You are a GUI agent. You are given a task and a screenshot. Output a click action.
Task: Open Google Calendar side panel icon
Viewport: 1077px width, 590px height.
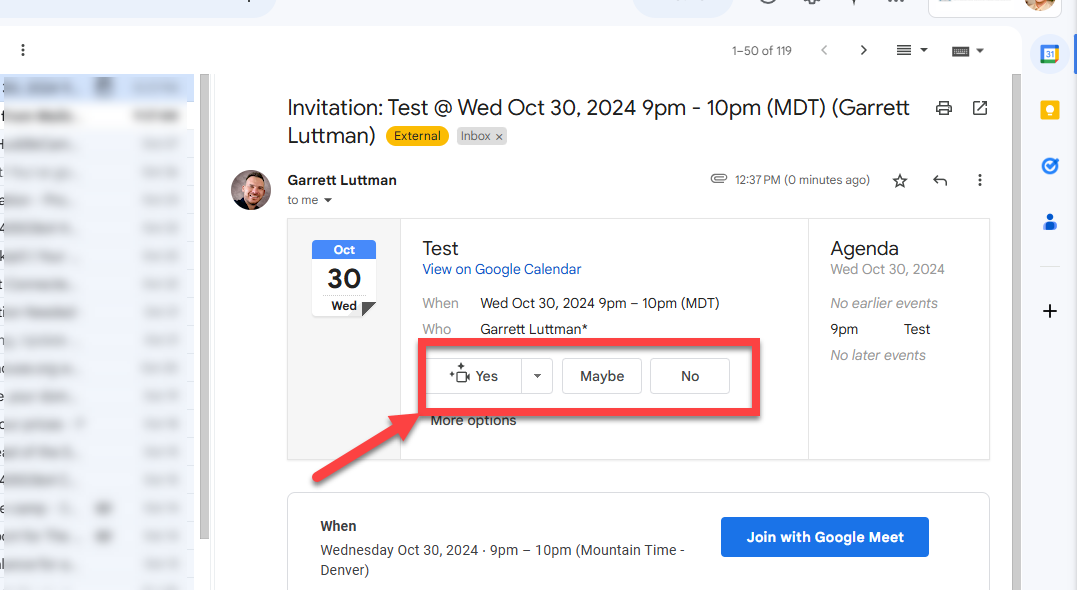pyautogui.click(x=1050, y=54)
